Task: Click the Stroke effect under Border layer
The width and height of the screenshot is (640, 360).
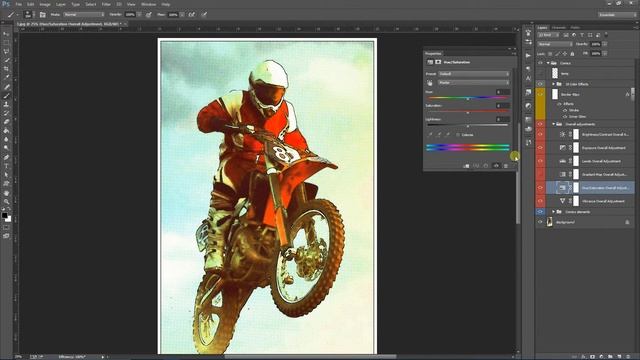Action: tap(574, 110)
